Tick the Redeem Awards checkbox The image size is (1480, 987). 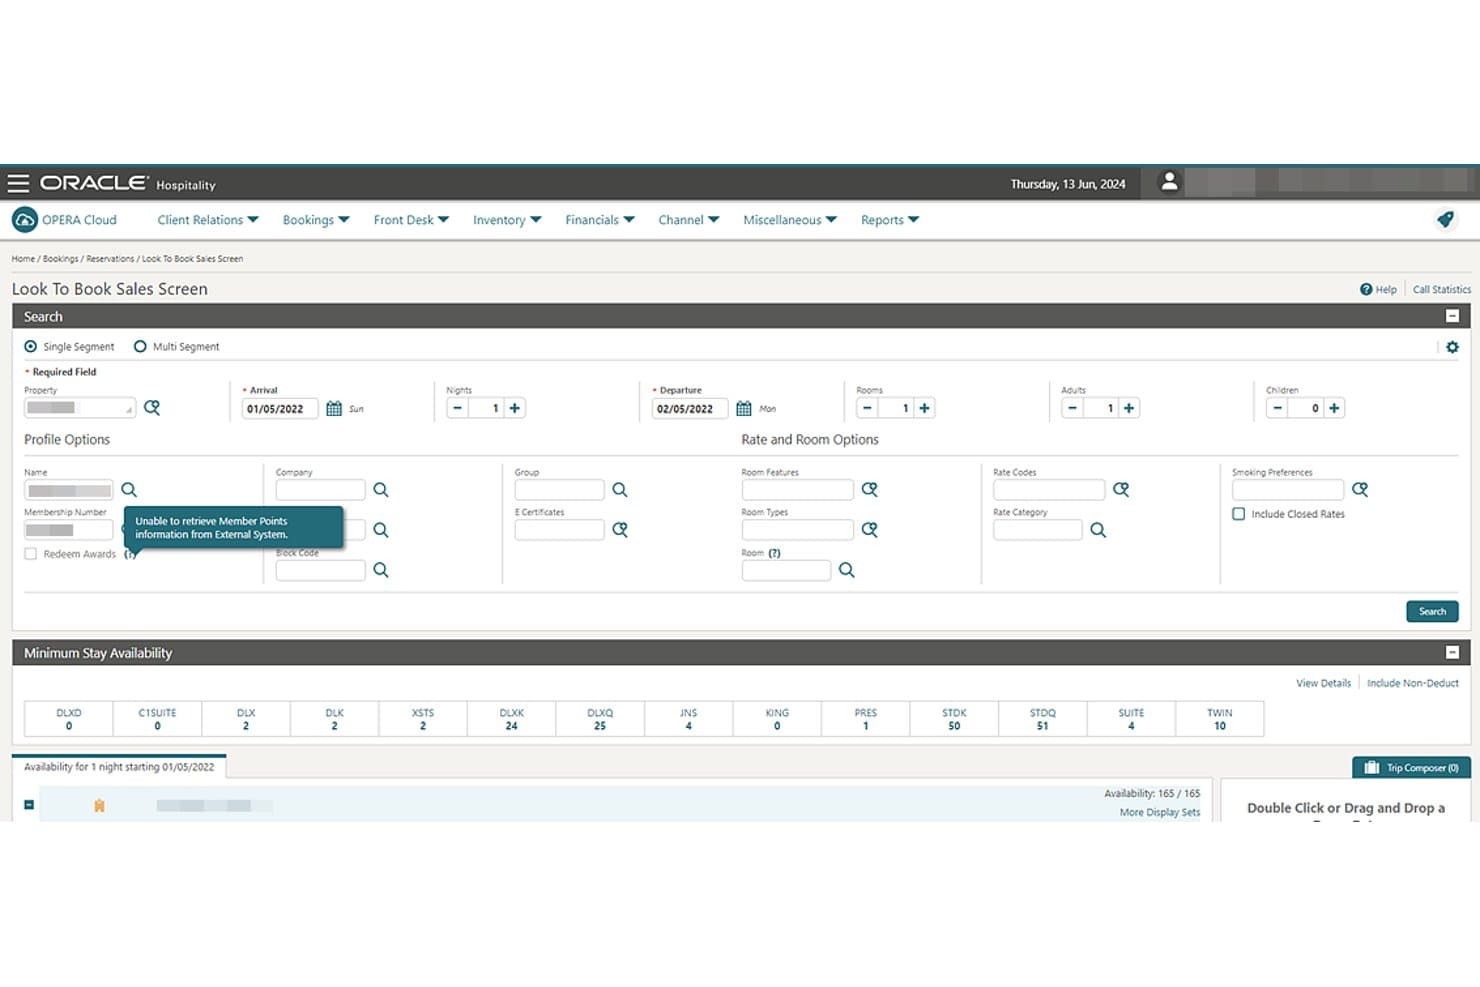coord(31,554)
